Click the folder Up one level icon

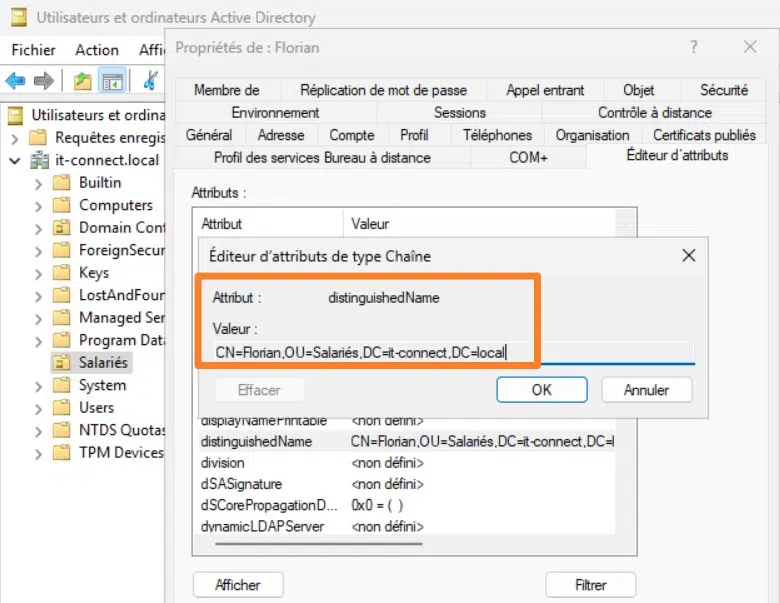(x=83, y=81)
